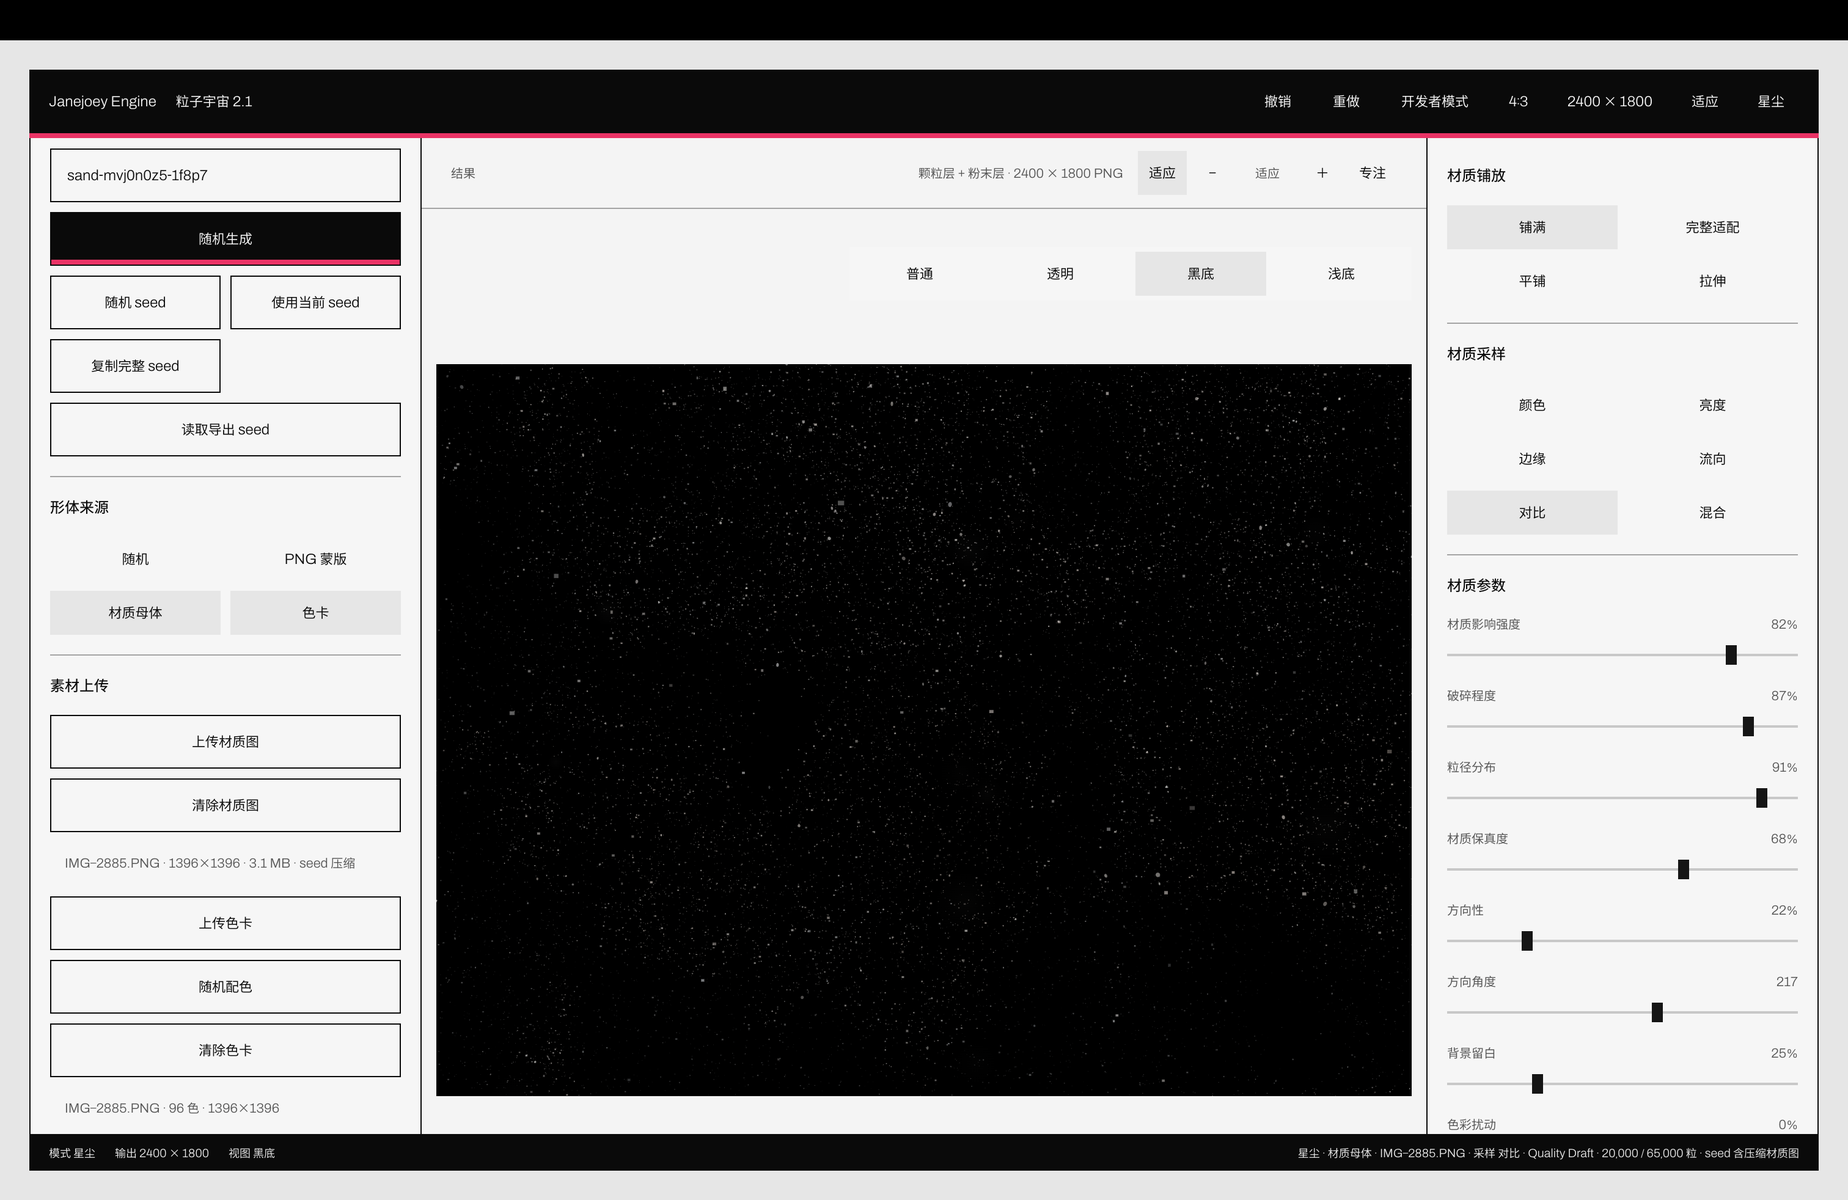This screenshot has height=1200, width=1848.
Task: Toggle 材质母体 shape source
Action: tap(135, 612)
